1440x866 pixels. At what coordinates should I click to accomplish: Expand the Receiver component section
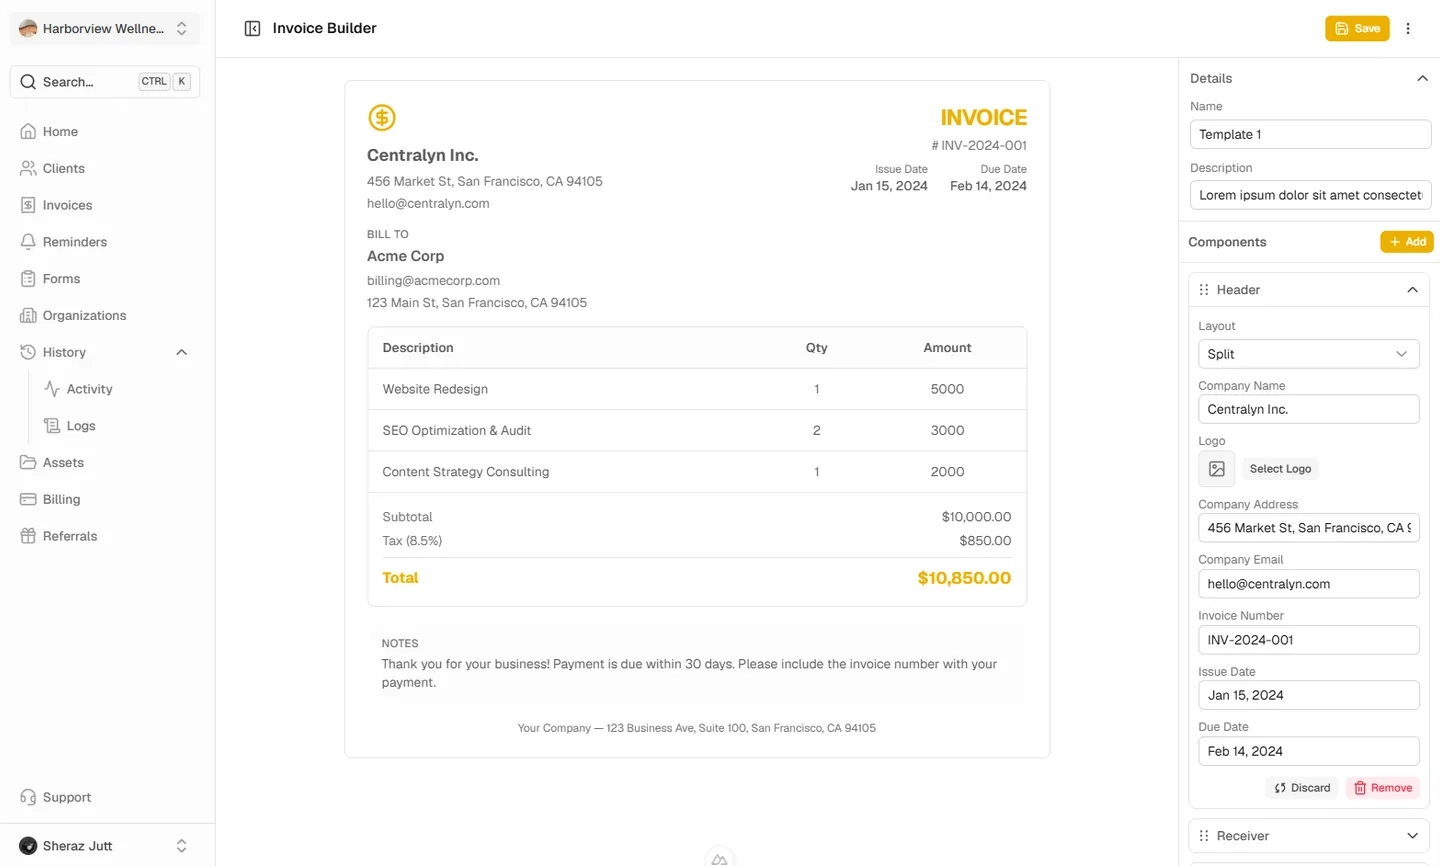coord(1412,836)
